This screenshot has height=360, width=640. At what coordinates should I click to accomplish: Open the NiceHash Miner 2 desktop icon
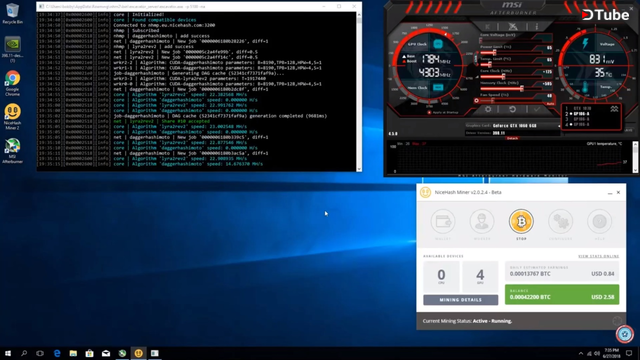click(12, 117)
